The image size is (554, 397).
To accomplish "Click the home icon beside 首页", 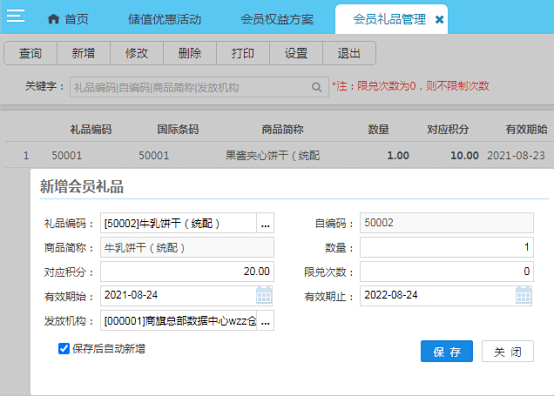I will (53, 19).
